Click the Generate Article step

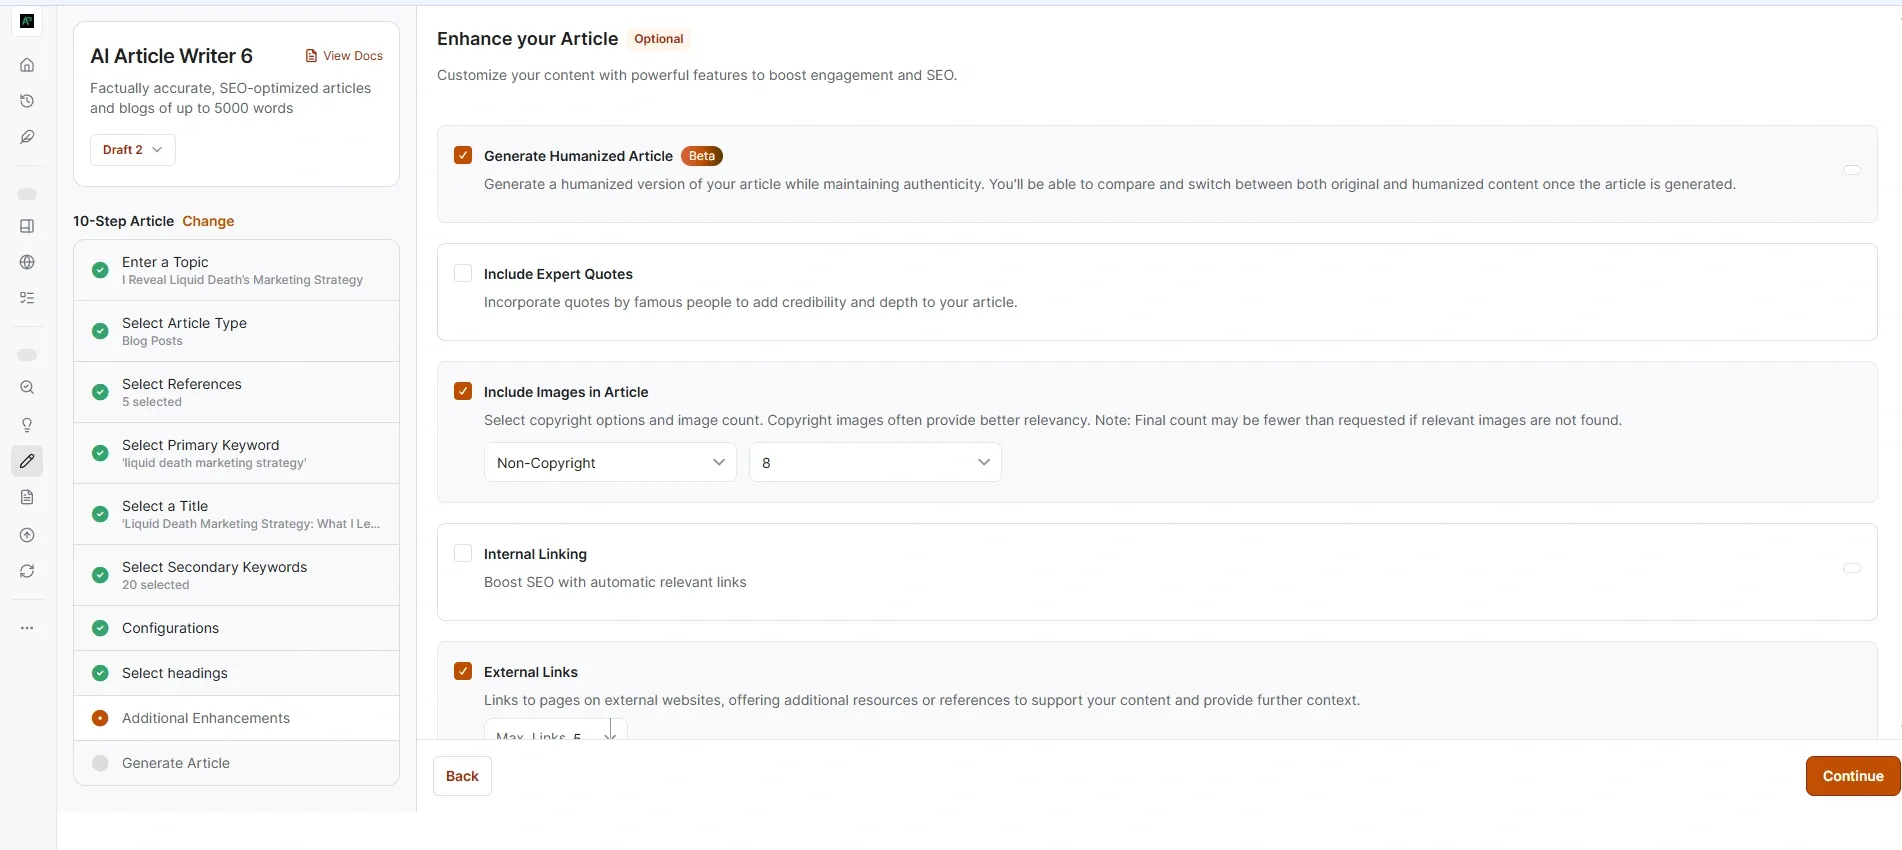point(237,763)
